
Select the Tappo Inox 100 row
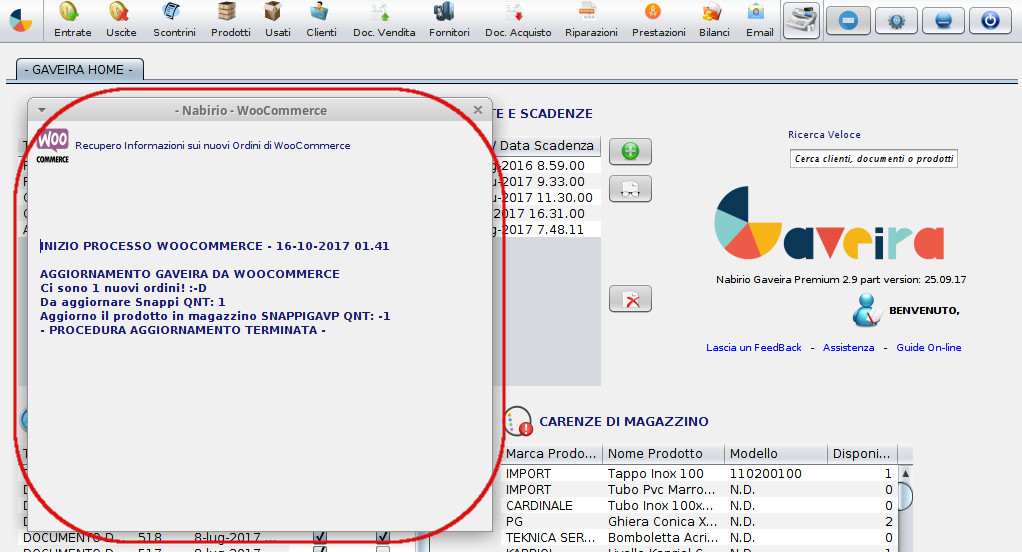click(700, 474)
